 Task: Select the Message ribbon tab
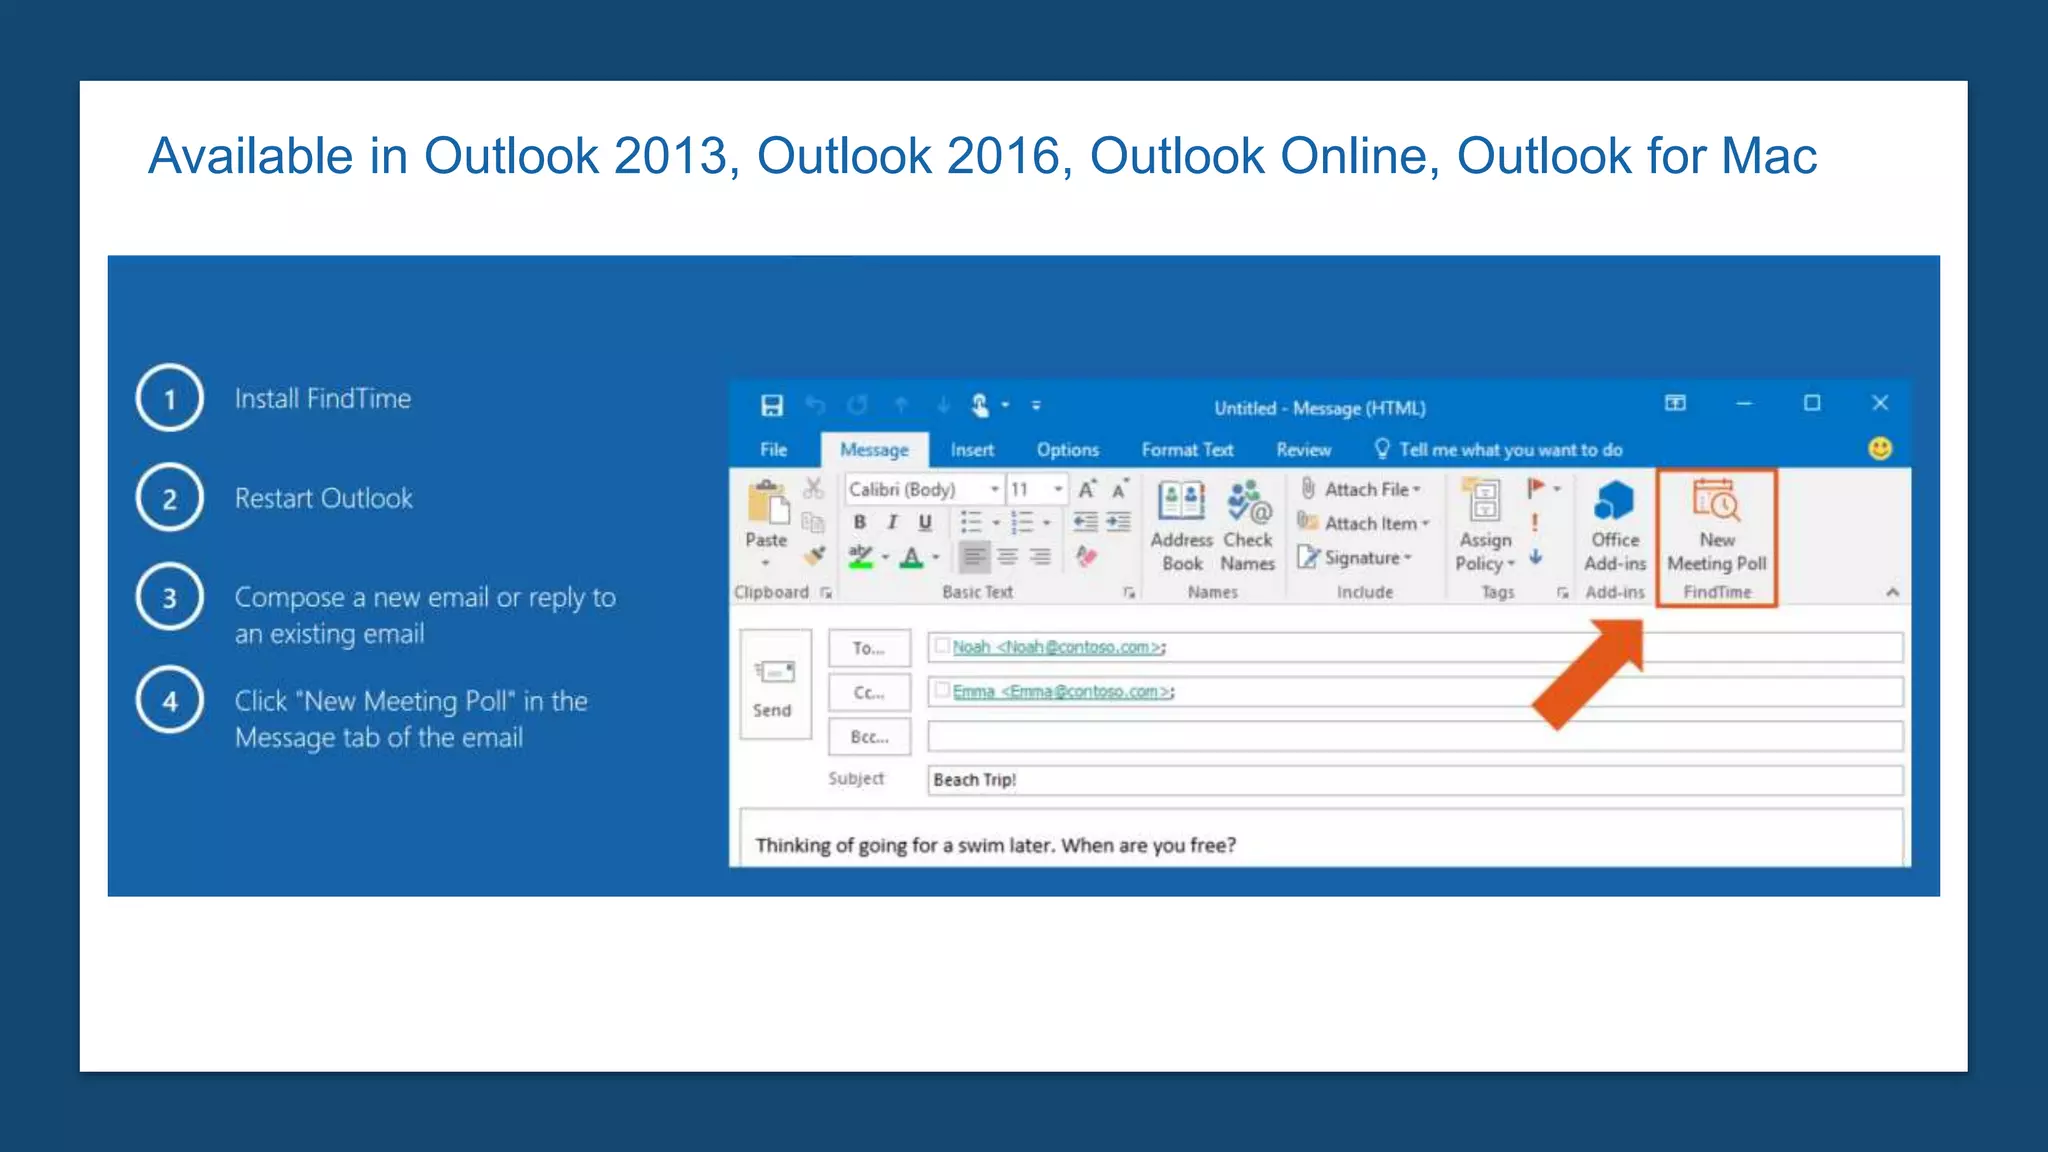point(874,450)
